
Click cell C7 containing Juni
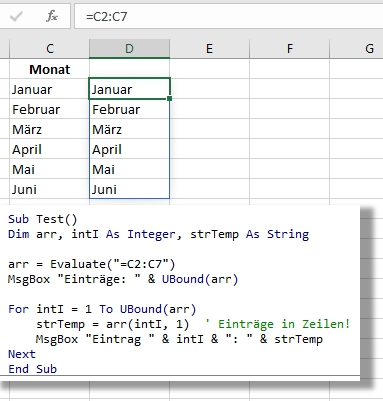(x=50, y=189)
